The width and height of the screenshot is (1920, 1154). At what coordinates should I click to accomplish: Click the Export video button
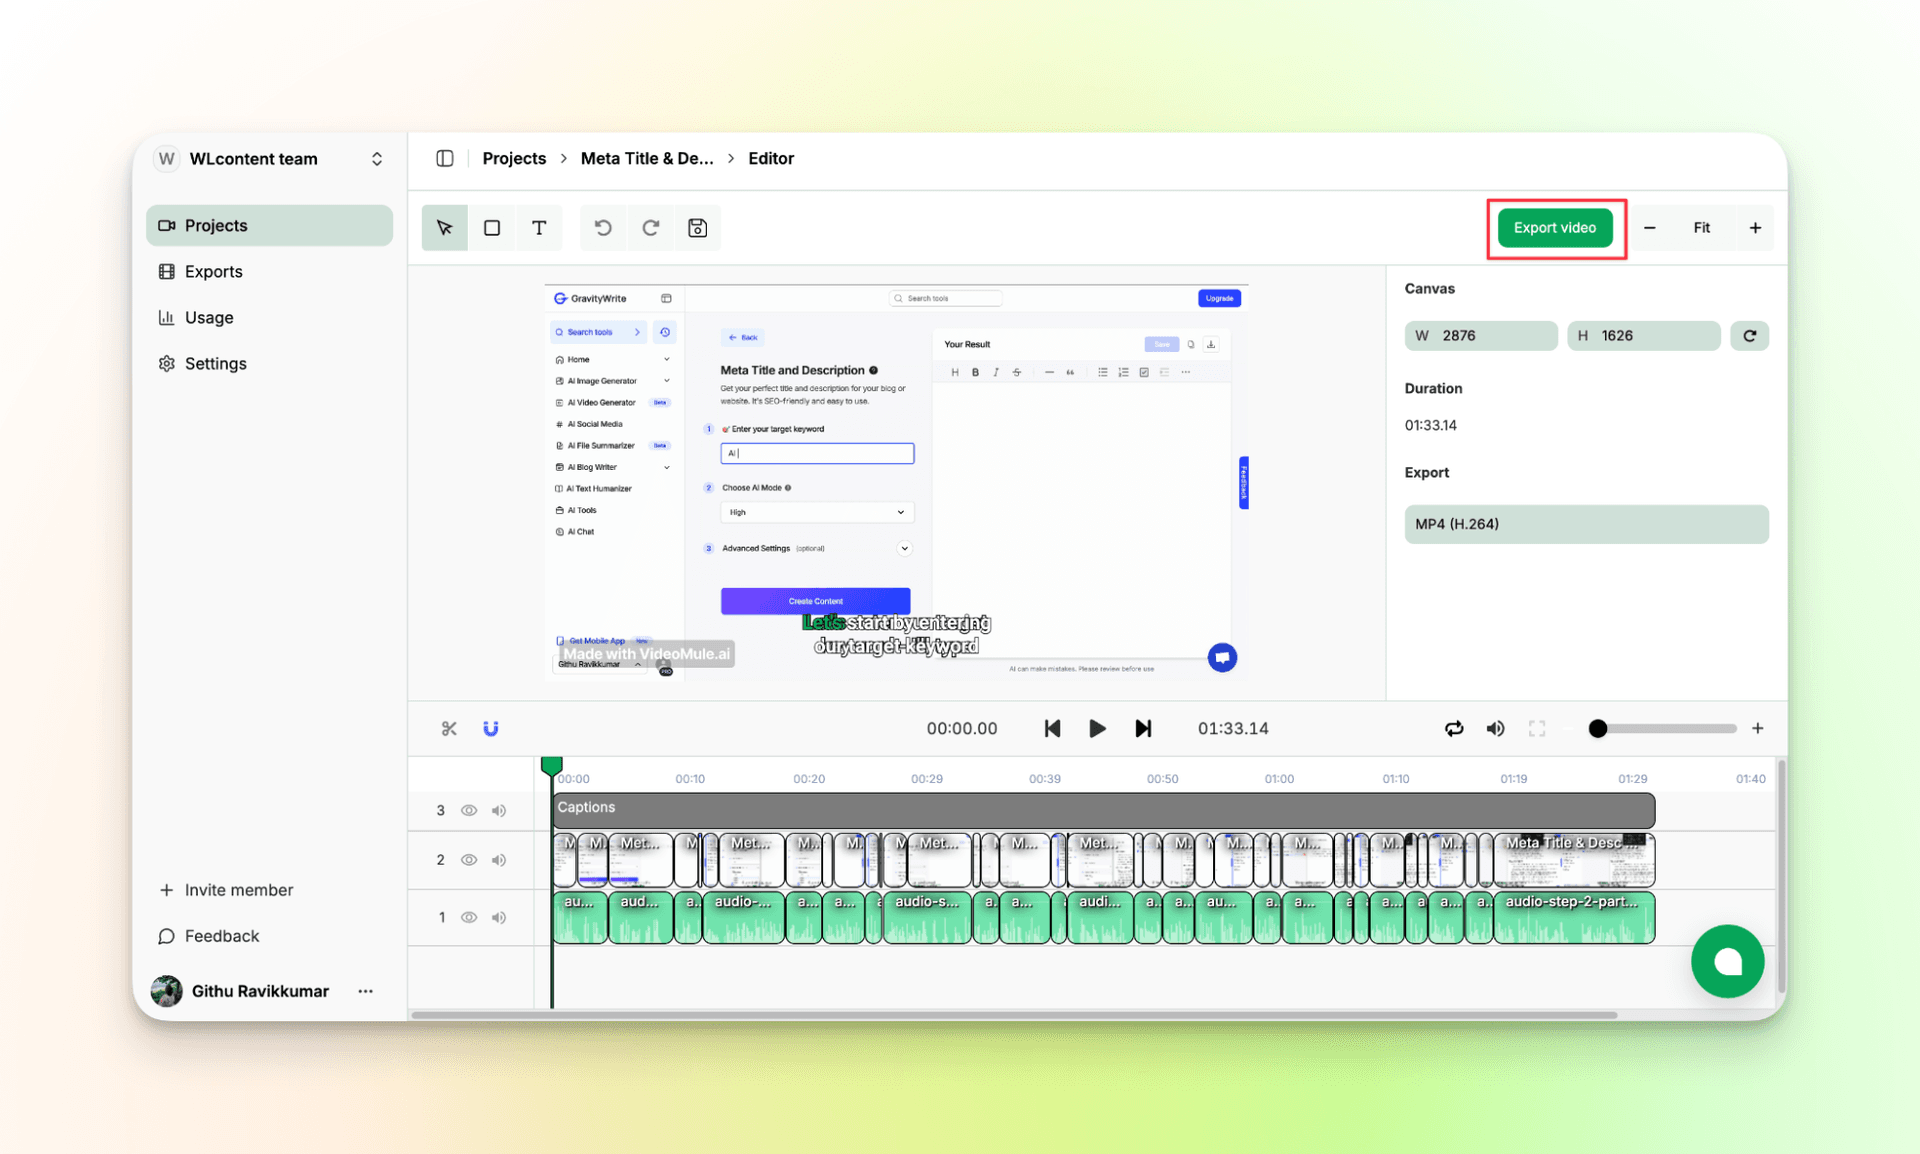[1554, 227]
